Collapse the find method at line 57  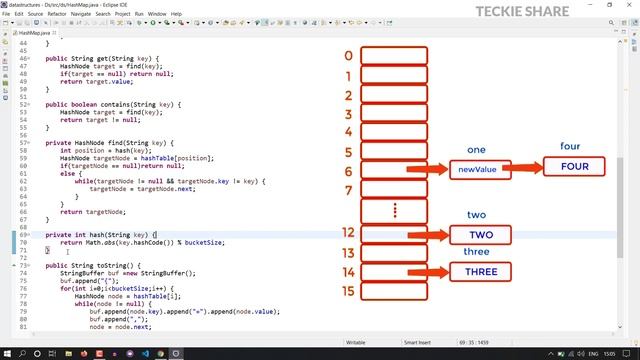[x=29, y=143]
